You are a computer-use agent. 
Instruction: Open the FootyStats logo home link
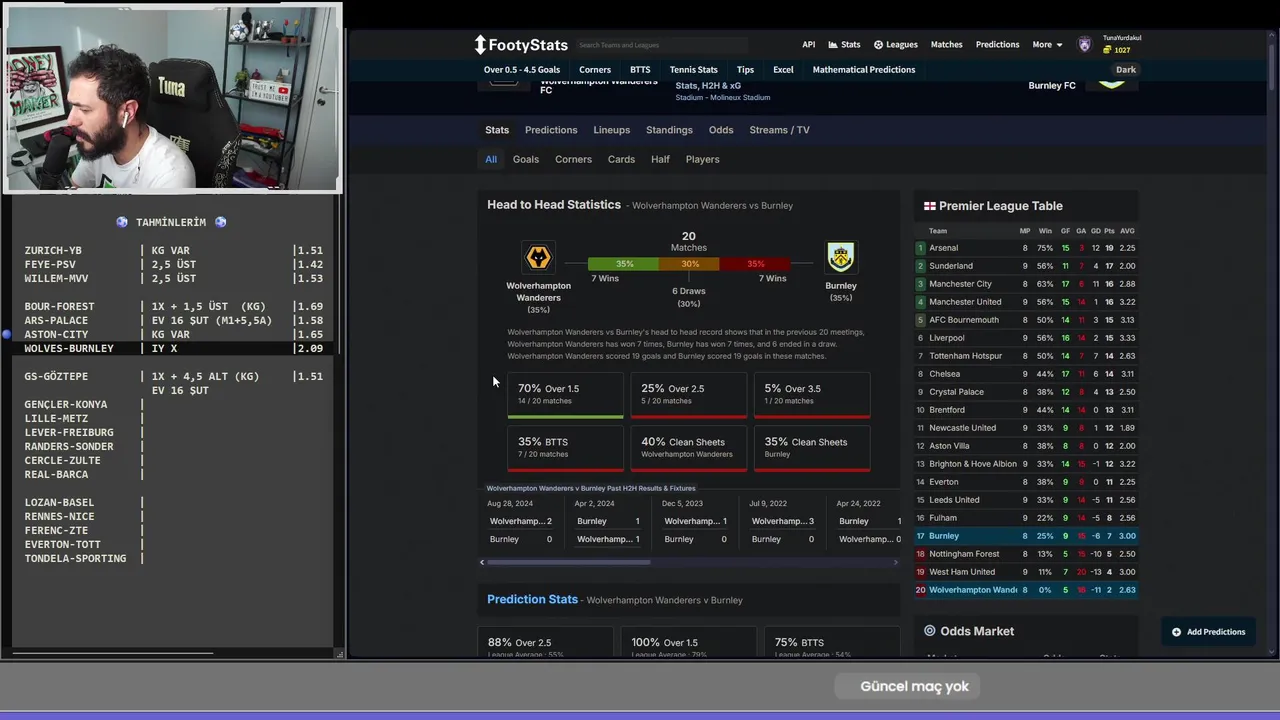click(x=521, y=45)
